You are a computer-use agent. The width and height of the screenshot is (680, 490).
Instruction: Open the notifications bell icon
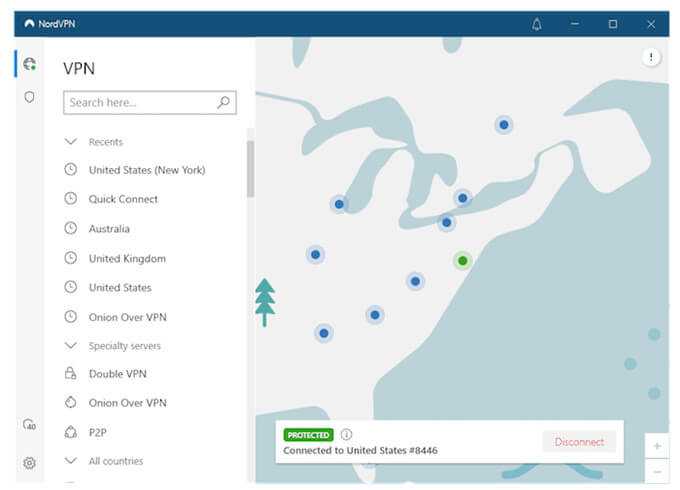536,24
